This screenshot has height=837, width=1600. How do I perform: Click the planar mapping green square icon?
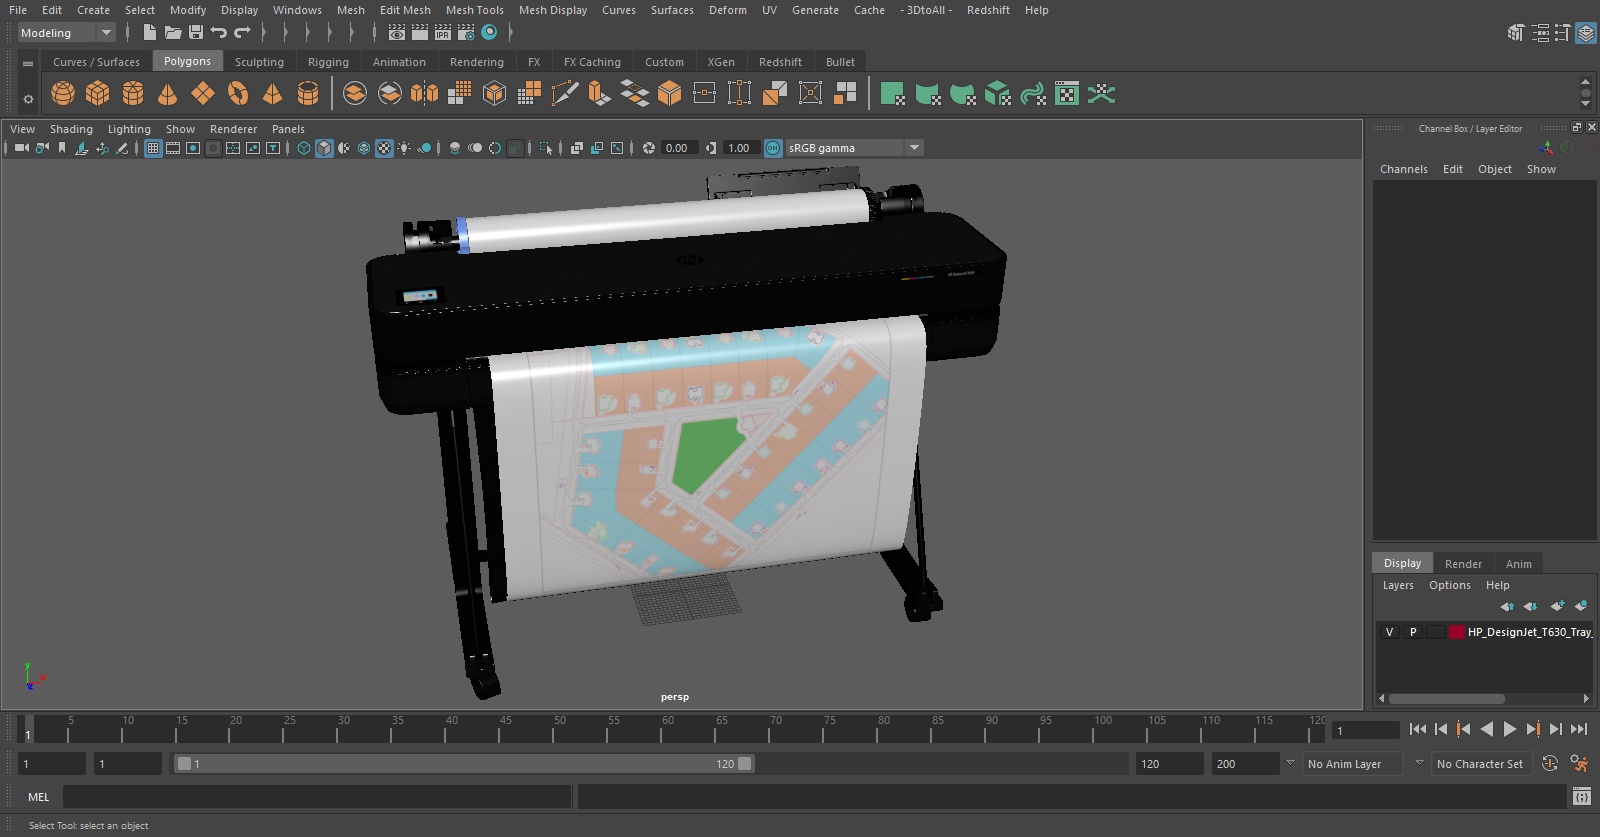893,94
